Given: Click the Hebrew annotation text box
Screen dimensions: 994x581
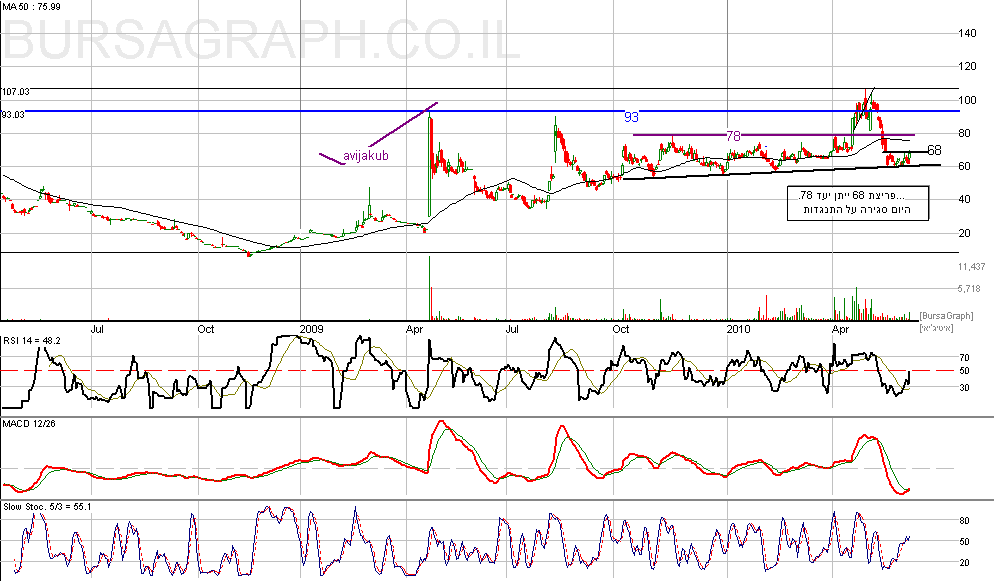Looking at the screenshot, I should click(x=859, y=202).
